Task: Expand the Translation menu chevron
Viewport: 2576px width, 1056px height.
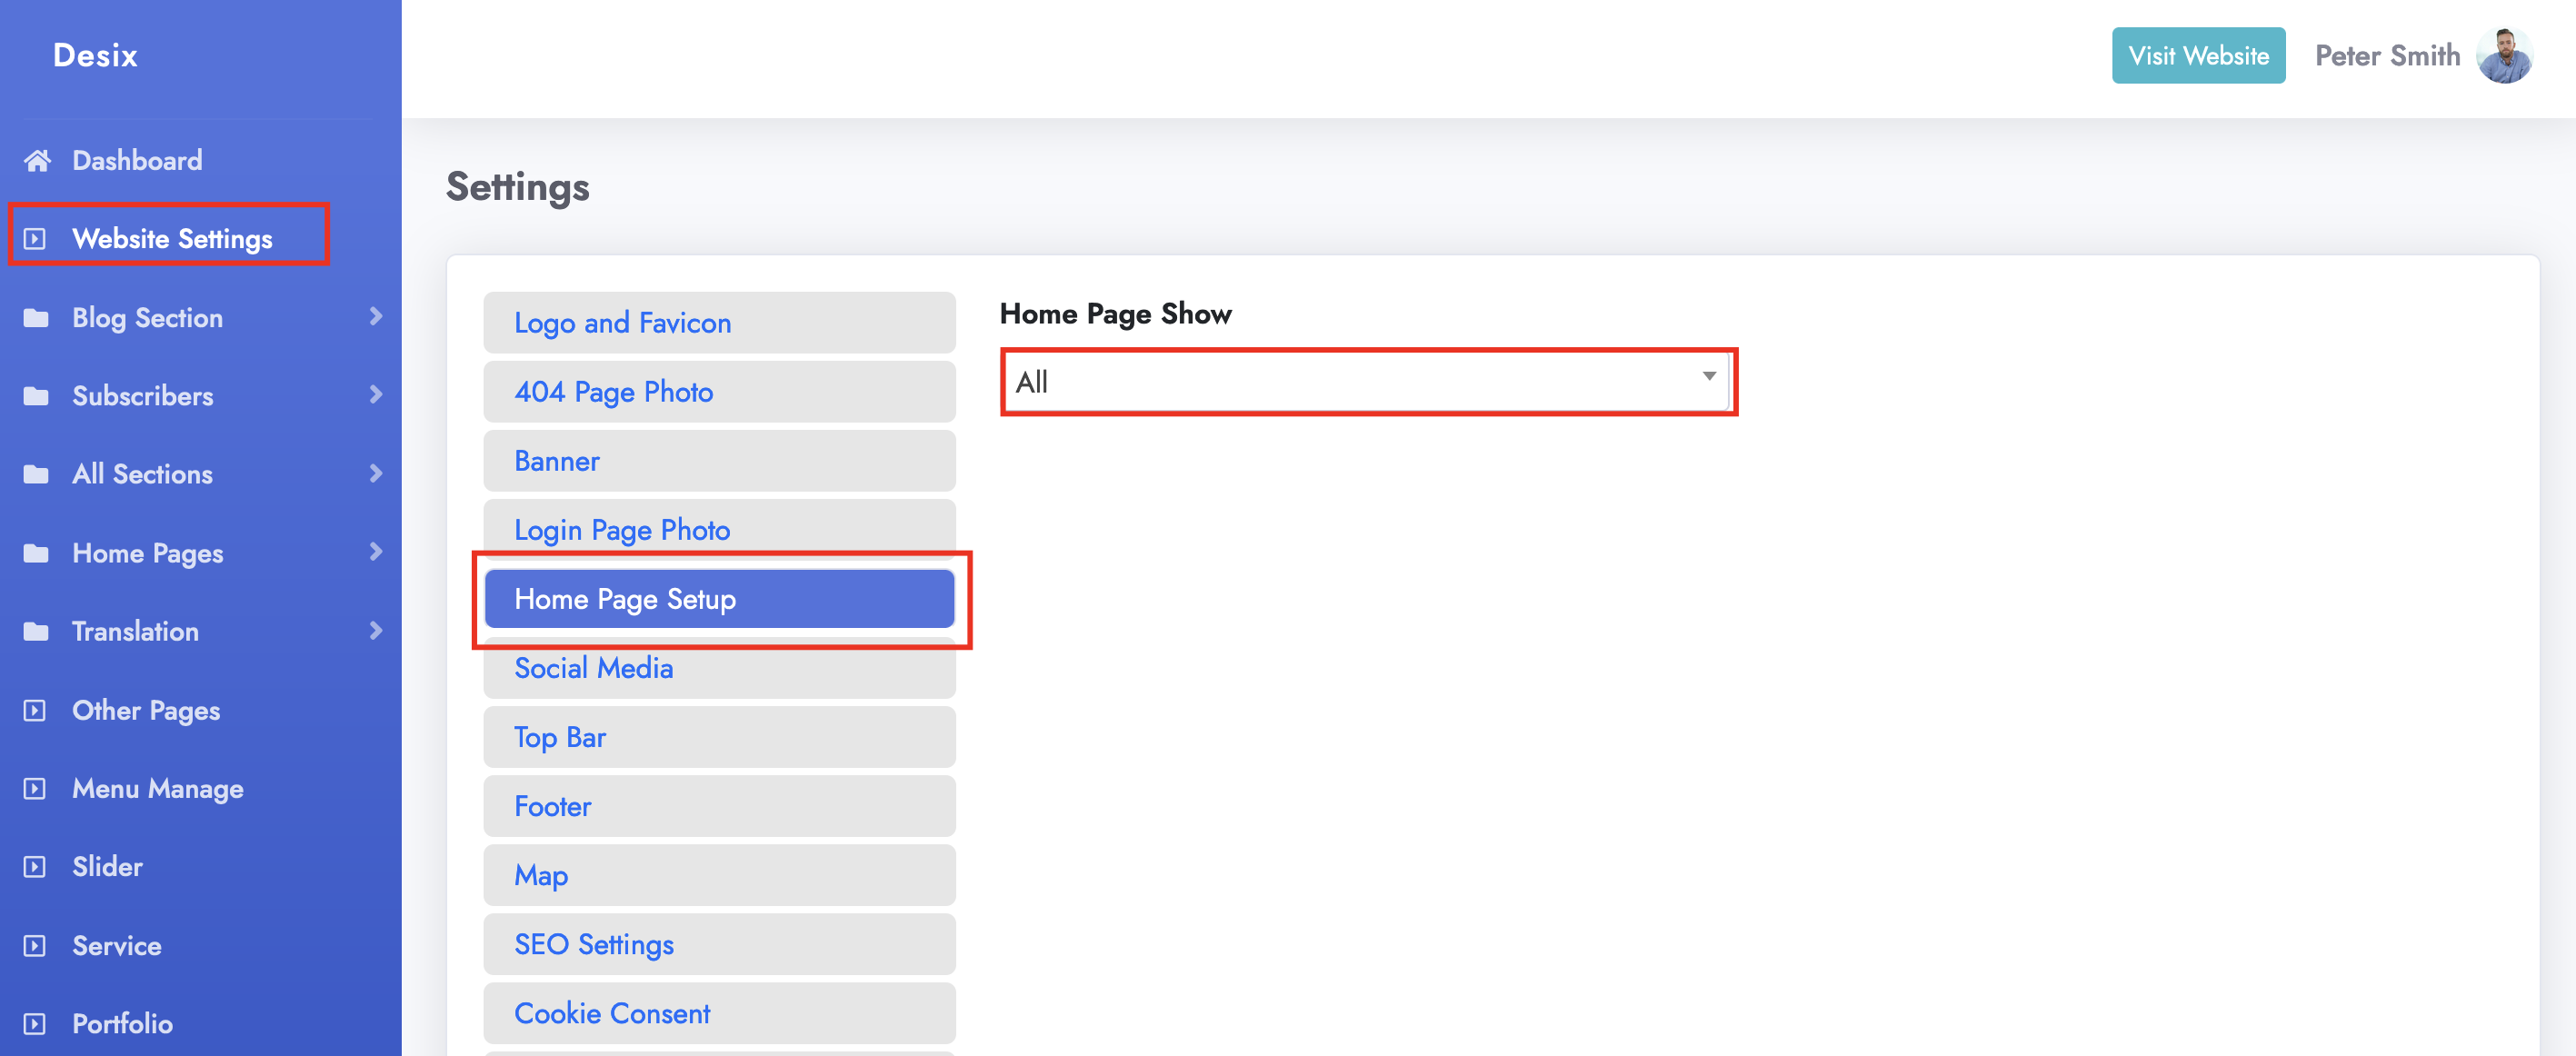Action: coord(376,631)
